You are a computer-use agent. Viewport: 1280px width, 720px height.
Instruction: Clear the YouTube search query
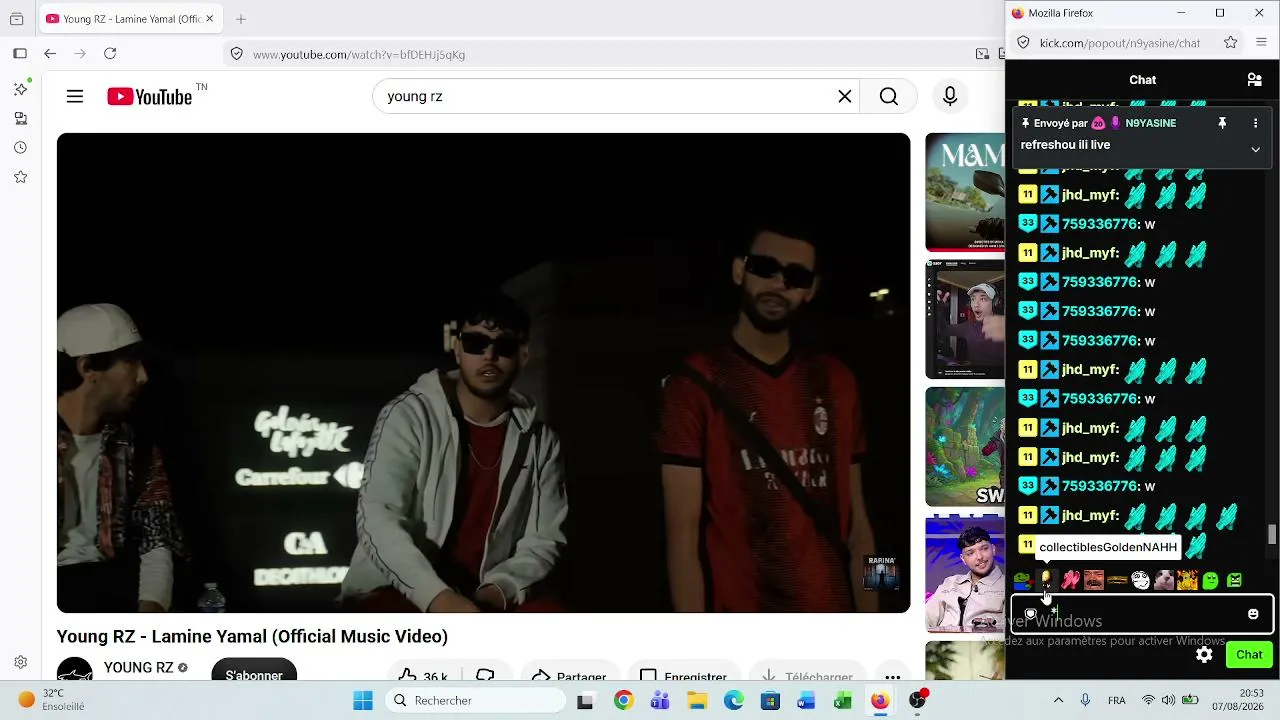point(845,96)
